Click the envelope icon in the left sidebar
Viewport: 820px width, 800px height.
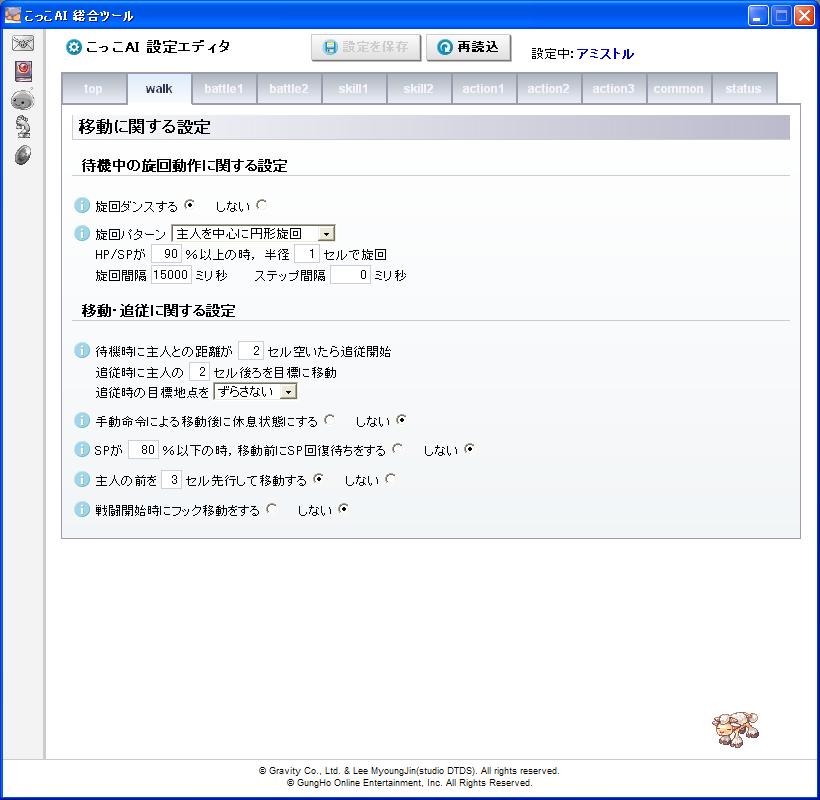pyautogui.click(x=23, y=43)
